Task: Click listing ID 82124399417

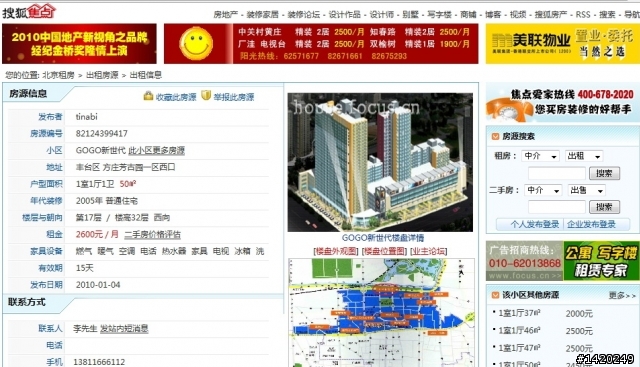Action: [102, 133]
